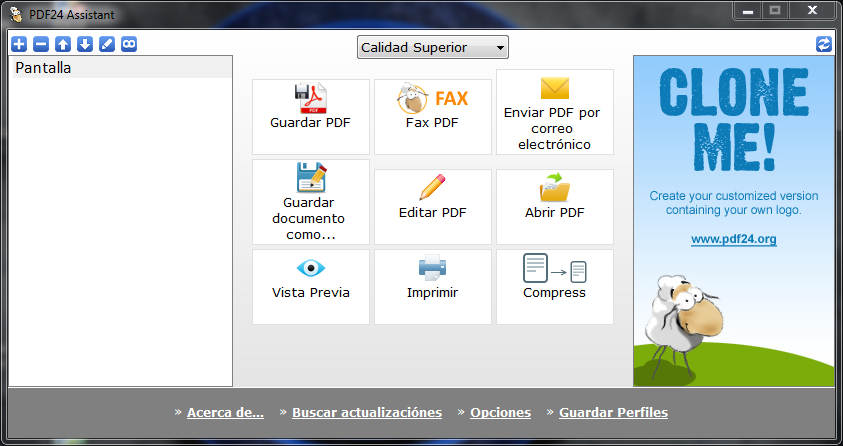Screen dimensions: 843x446
Task: Open the Opciones link
Action: pos(501,413)
